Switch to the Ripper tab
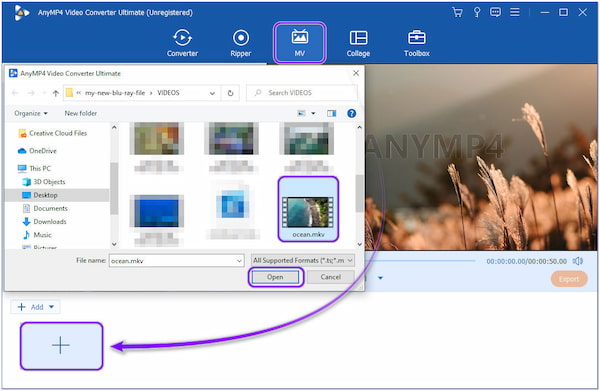Viewport: 600px width, 391px height. point(241,43)
